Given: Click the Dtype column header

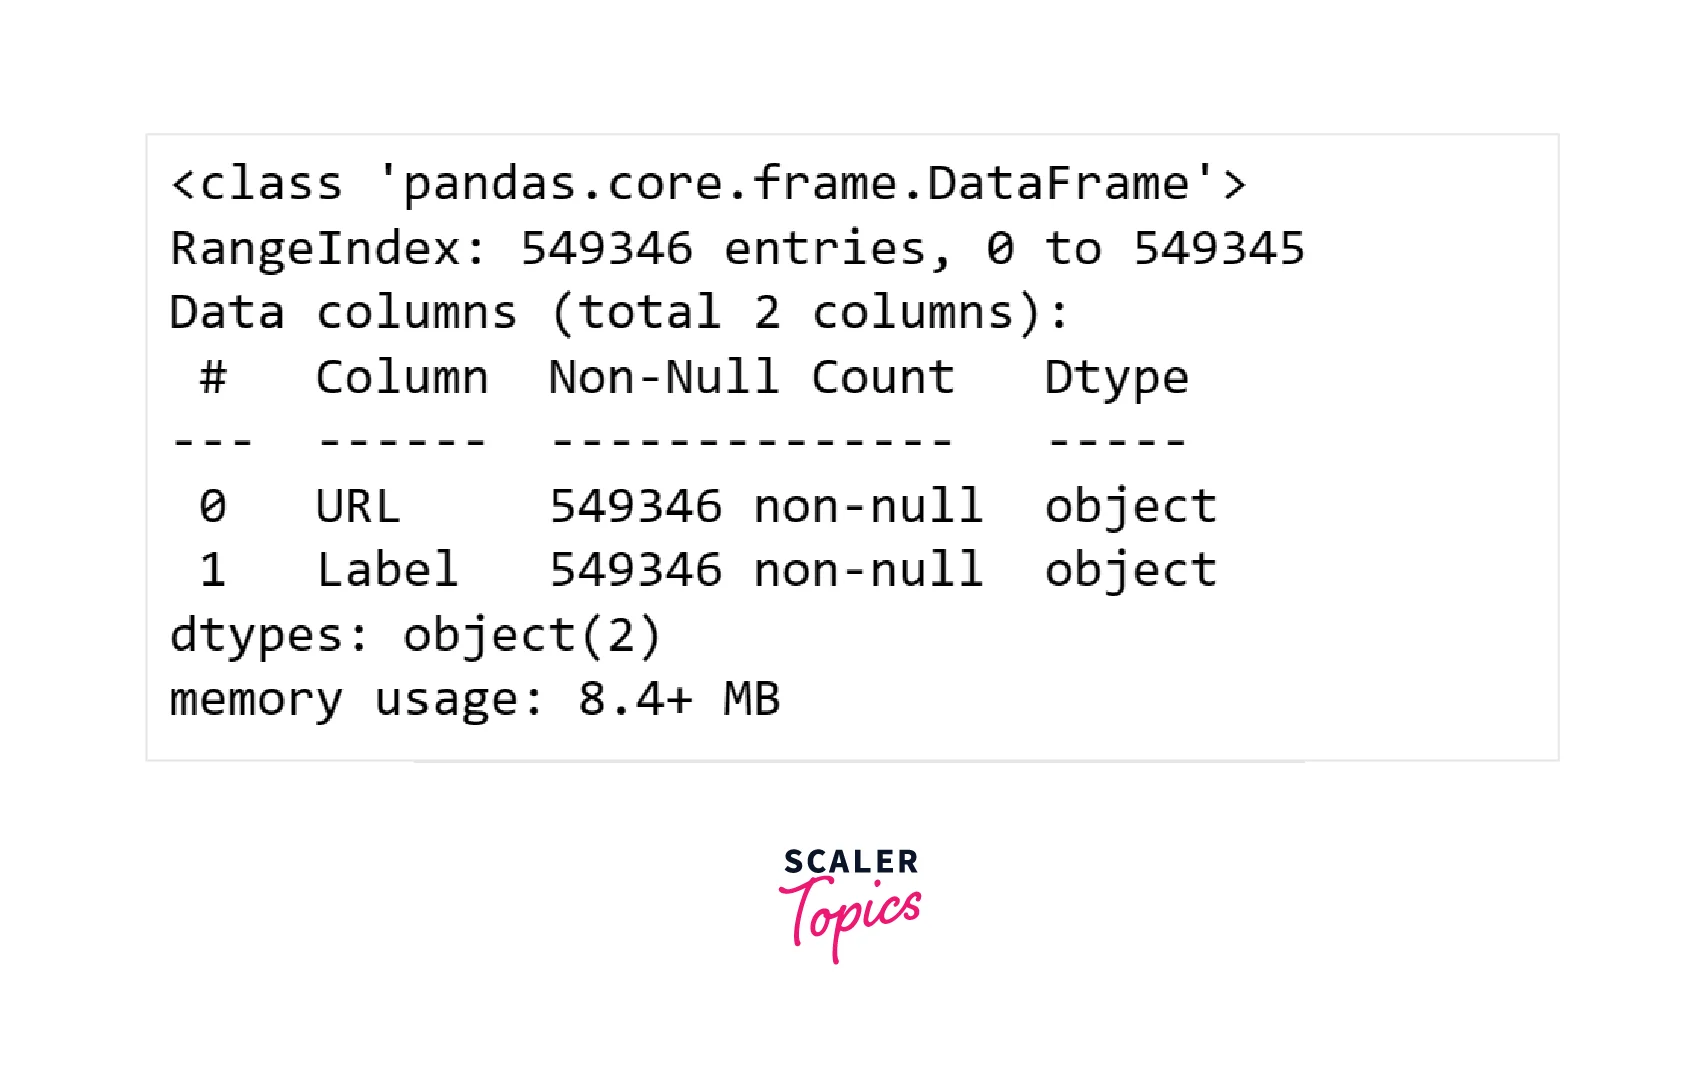Looking at the screenshot, I should [x=1116, y=378].
